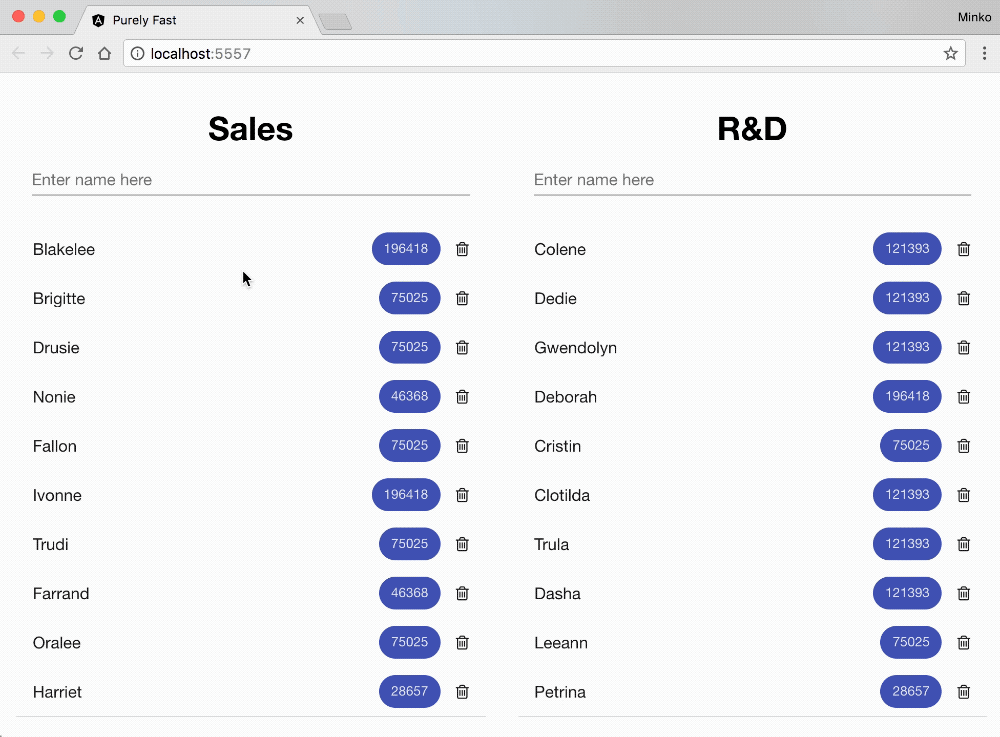1000x737 pixels.
Task: Select the name Brigitte
Action: tap(59, 299)
